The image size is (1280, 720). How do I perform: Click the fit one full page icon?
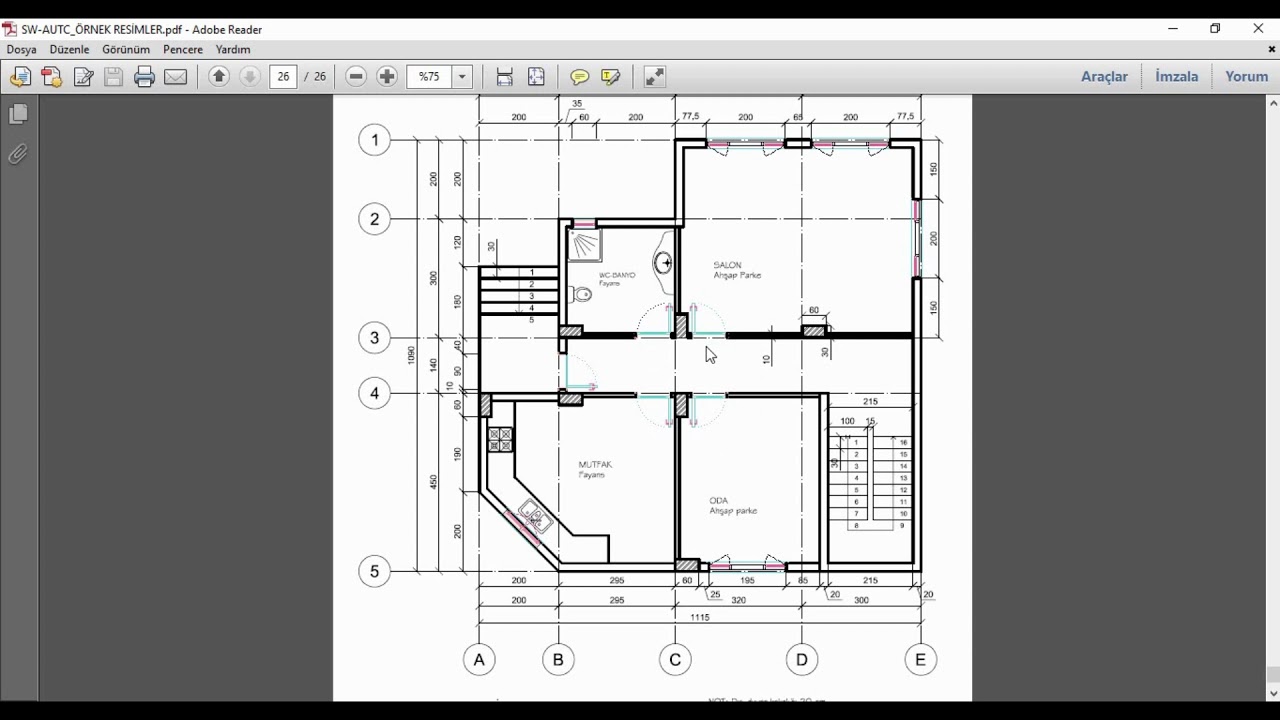click(536, 77)
